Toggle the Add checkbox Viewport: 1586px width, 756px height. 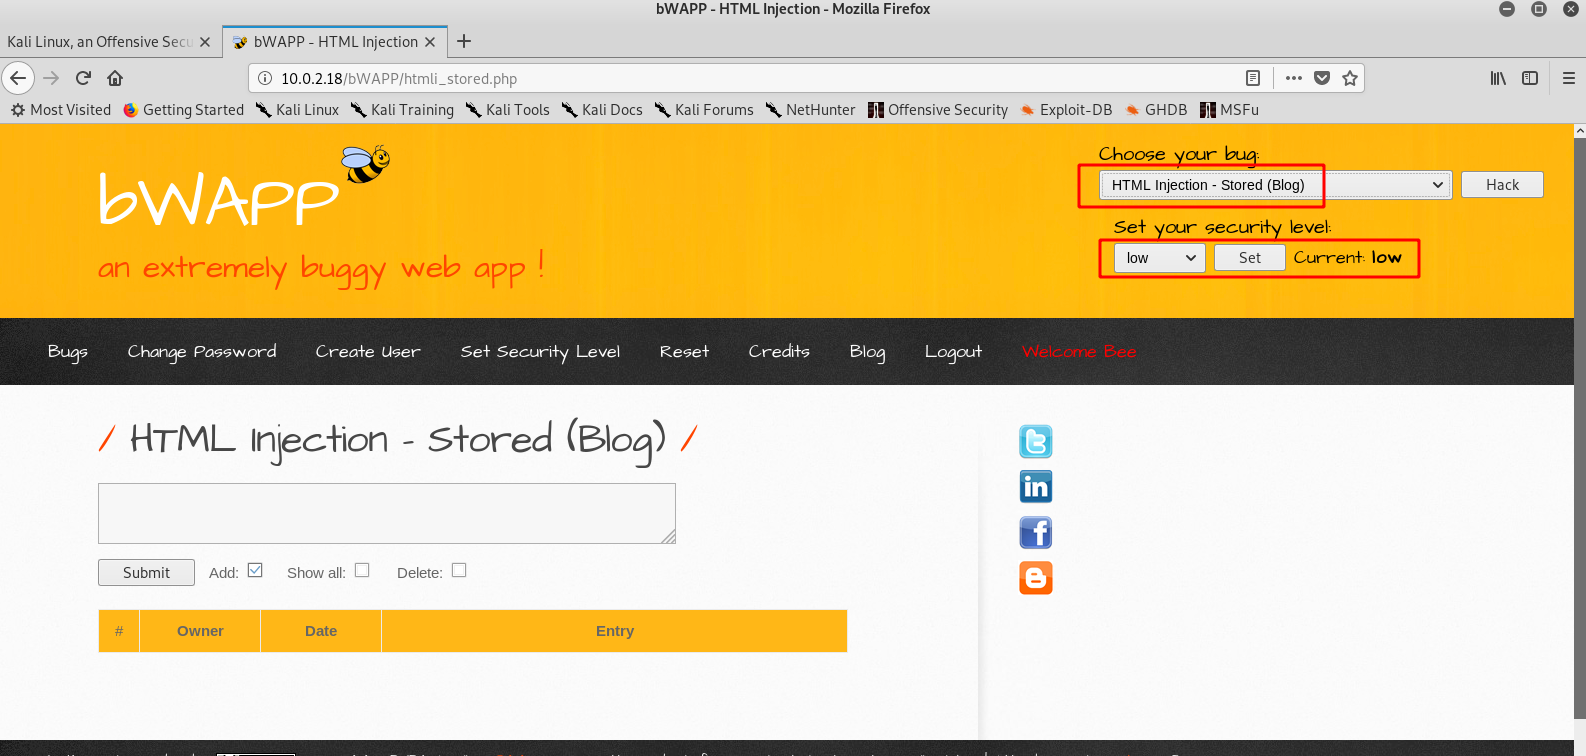(255, 570)
